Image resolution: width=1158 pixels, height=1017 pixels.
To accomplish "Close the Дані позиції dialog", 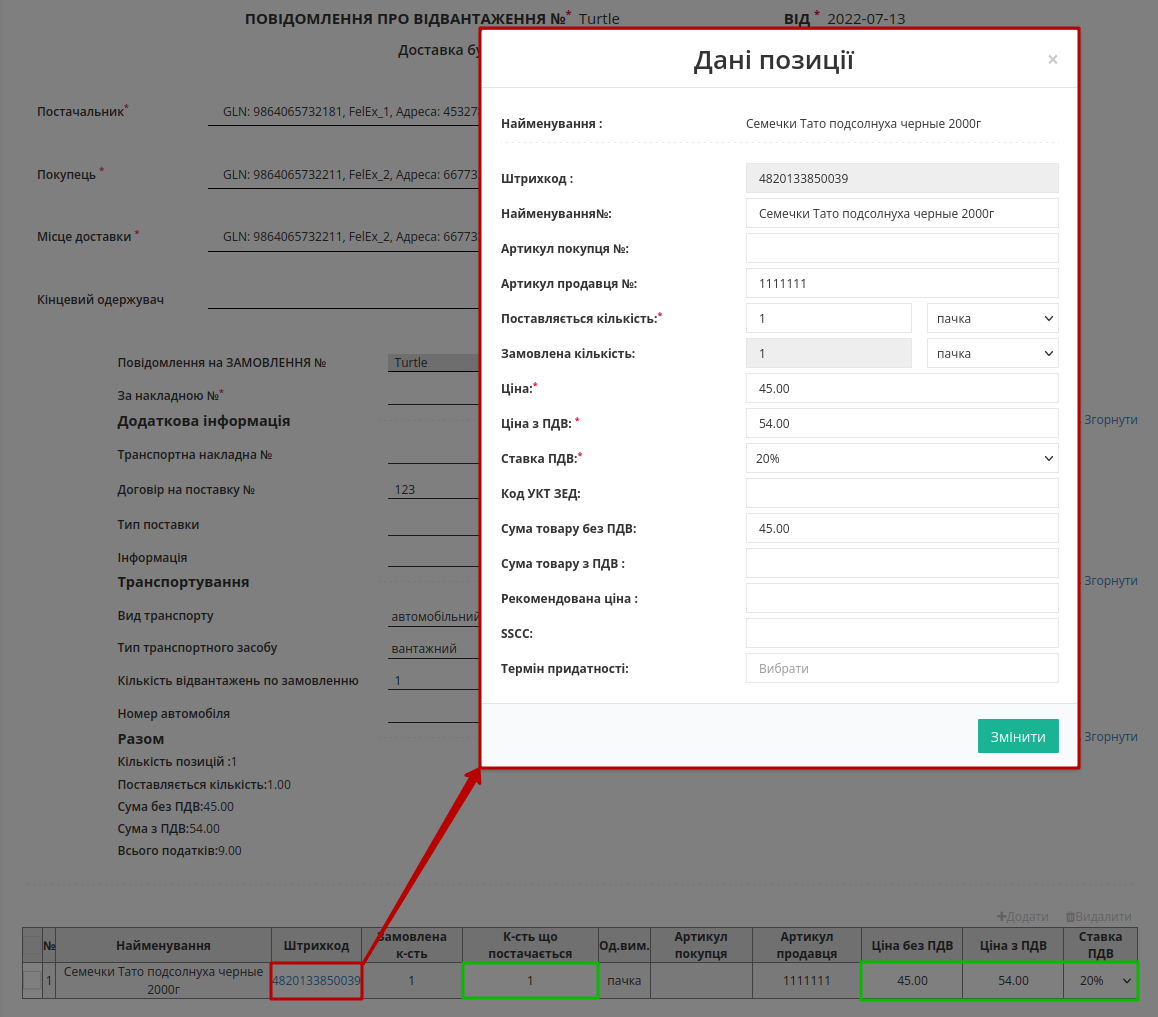I will point(1052,60).
